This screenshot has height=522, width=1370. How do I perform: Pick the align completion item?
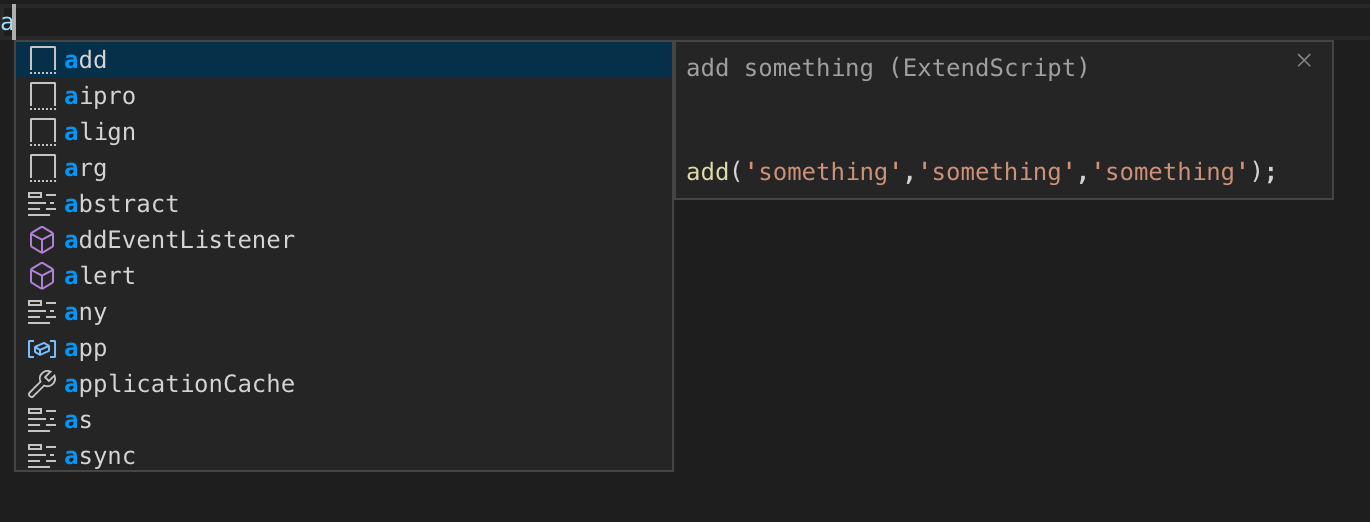[x=100, y=132]
